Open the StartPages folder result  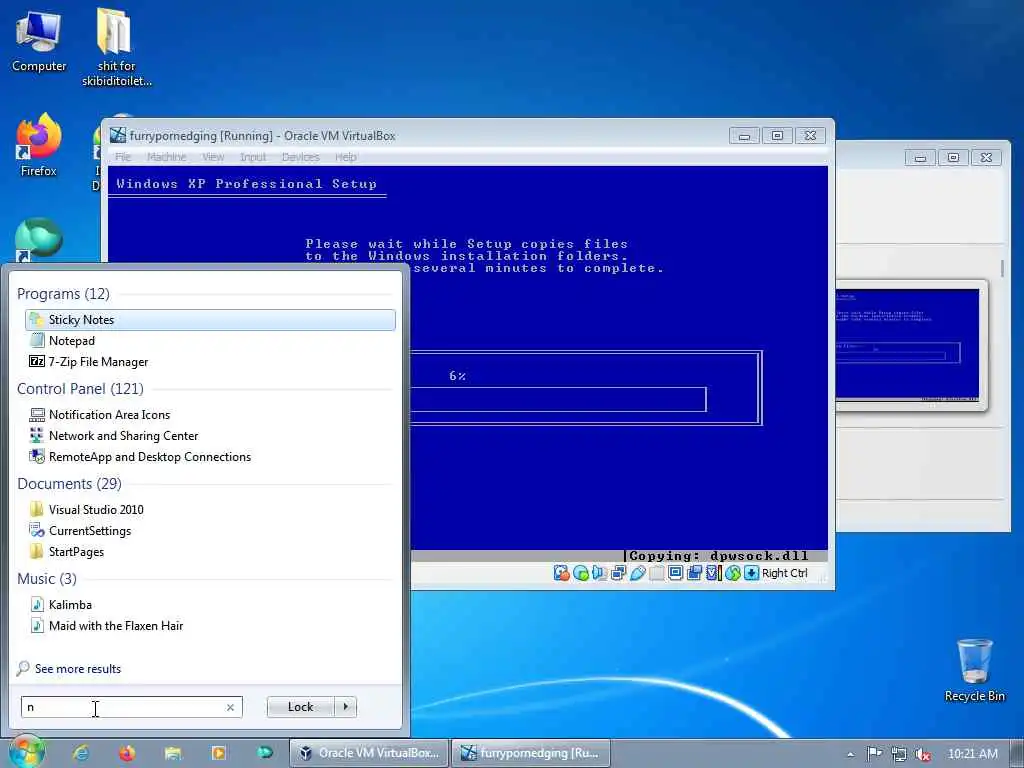pyautogui.click(x=210, y=552)
